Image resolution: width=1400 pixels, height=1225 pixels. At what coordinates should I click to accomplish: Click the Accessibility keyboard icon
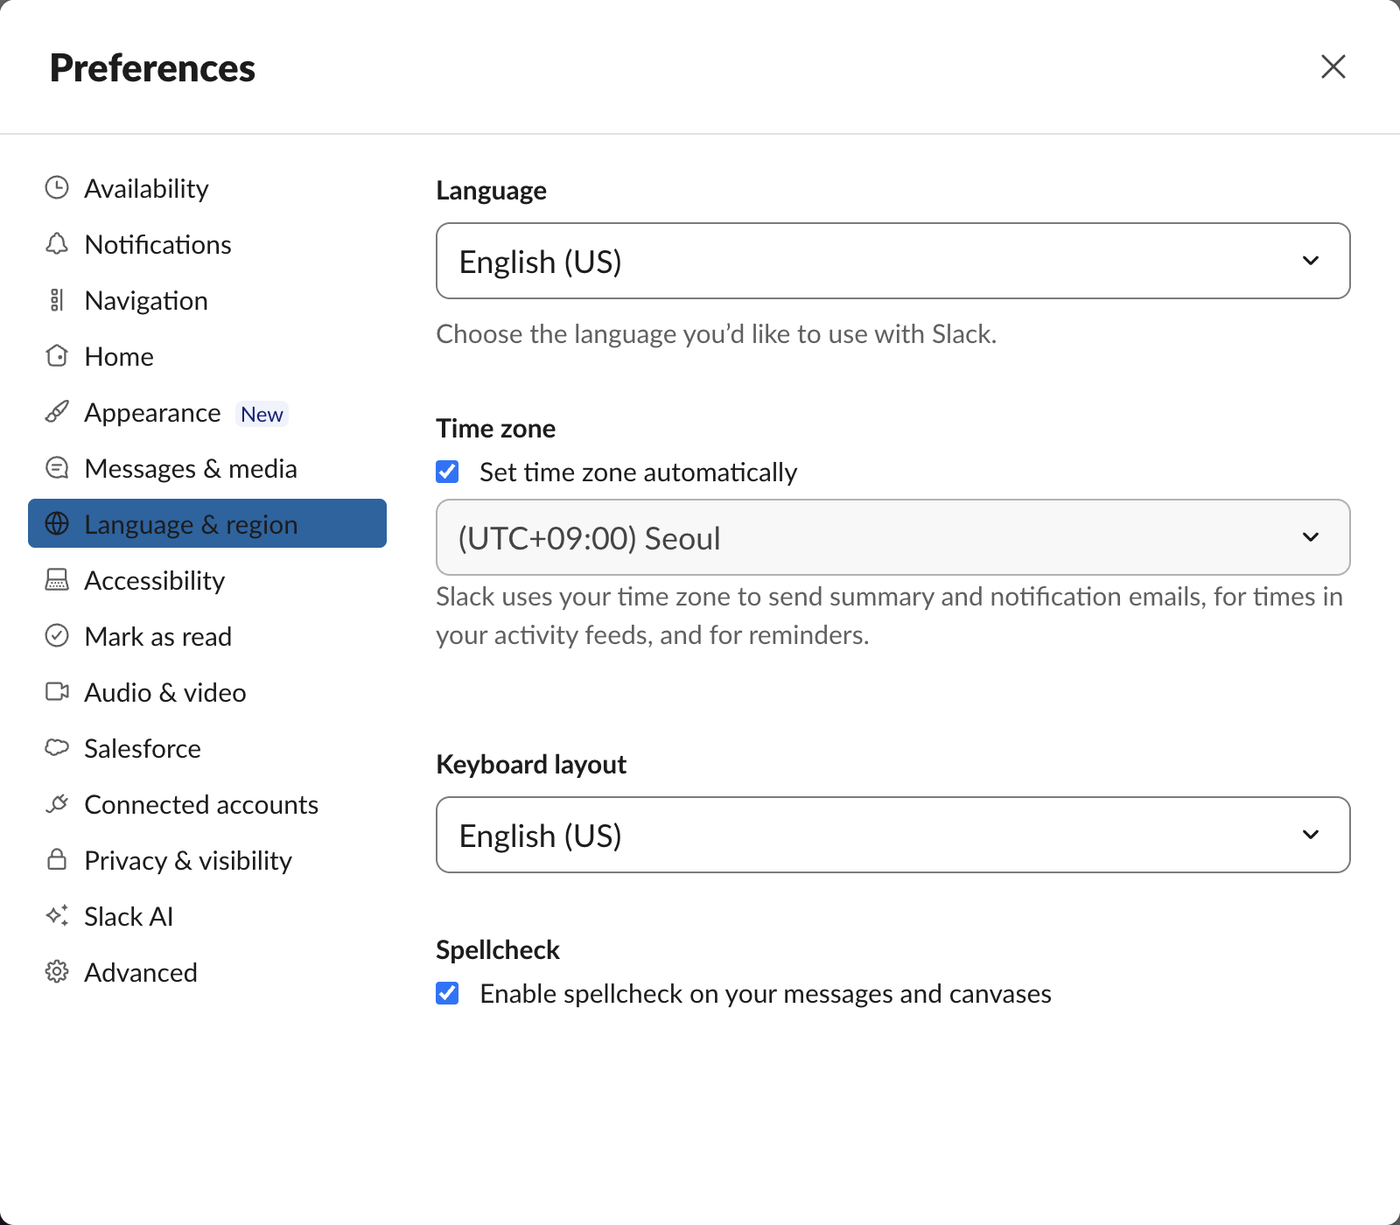tap(57, 580)
